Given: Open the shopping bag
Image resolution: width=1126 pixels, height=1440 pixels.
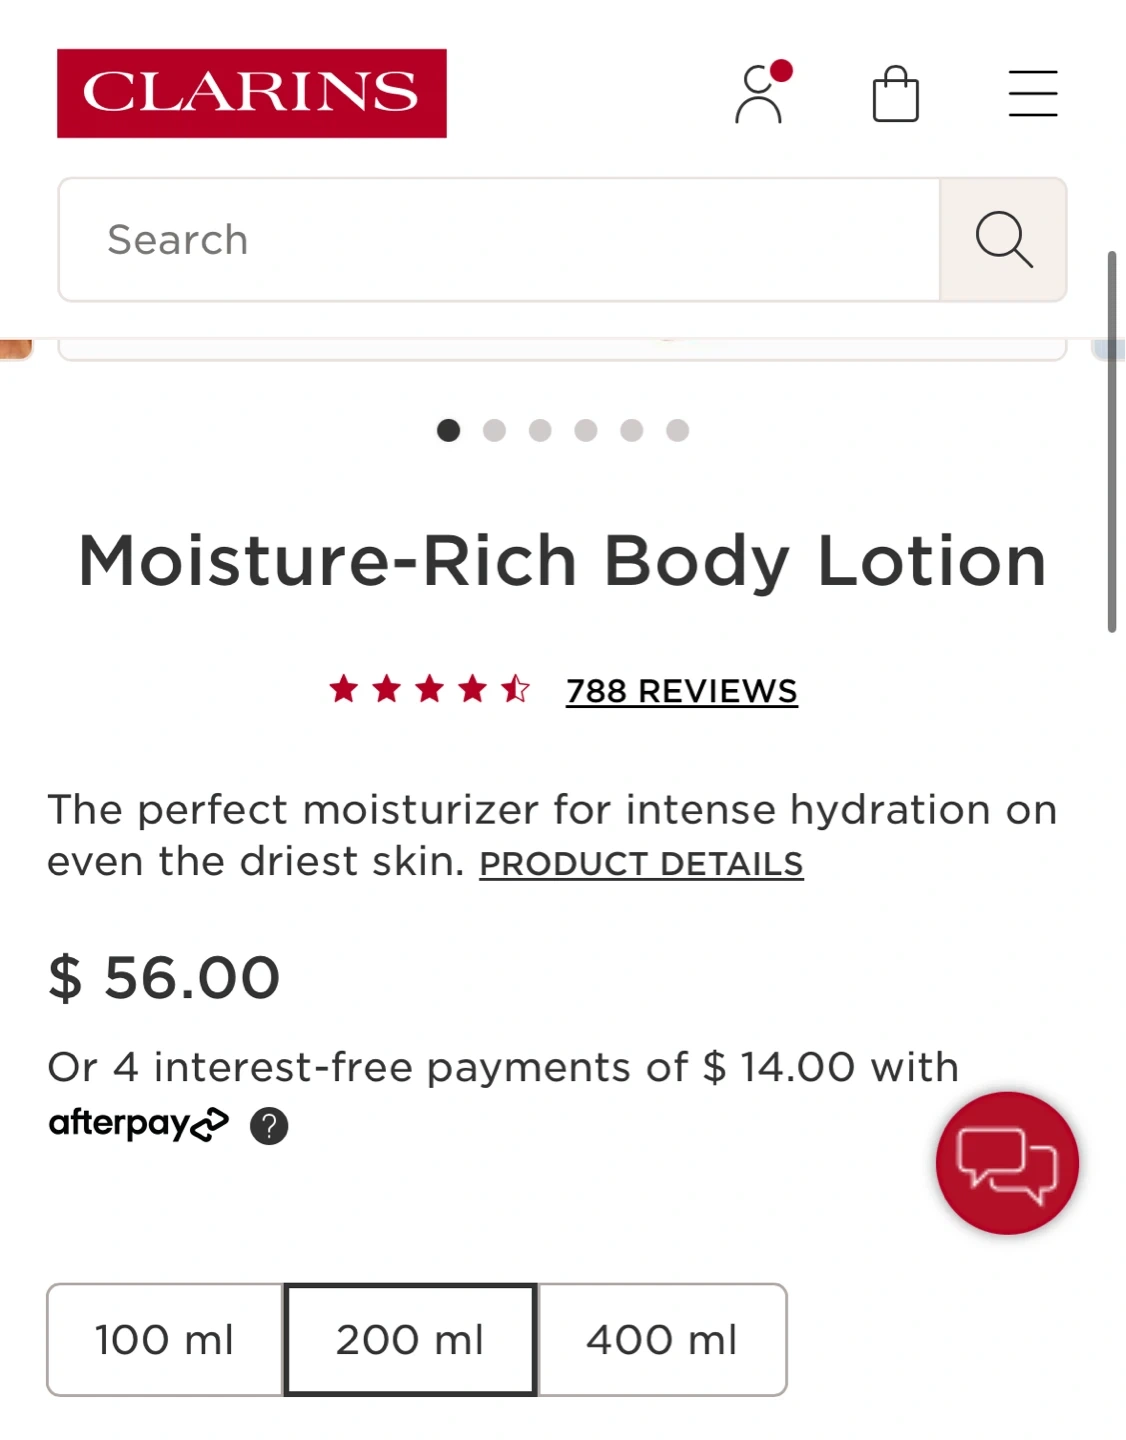Looking at the screenshot, I should tap(895, 94).
